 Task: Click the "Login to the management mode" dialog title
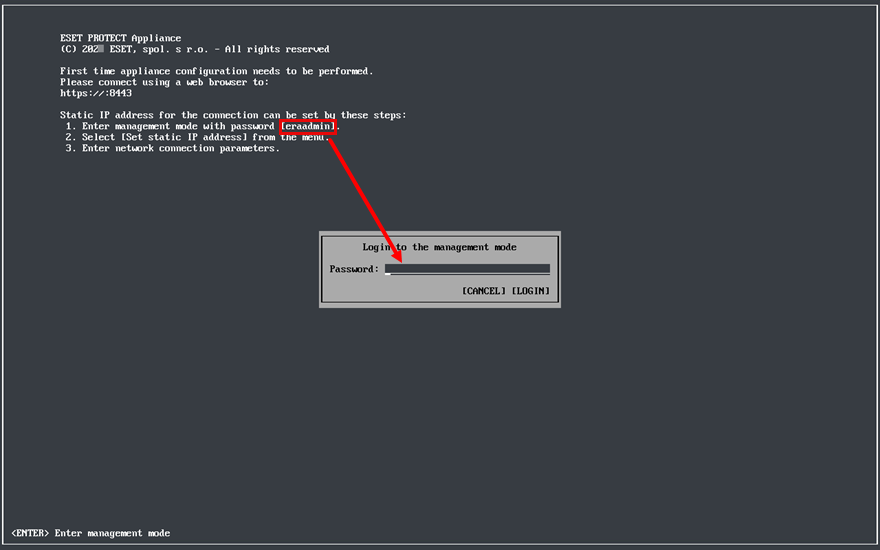(439, 247)
